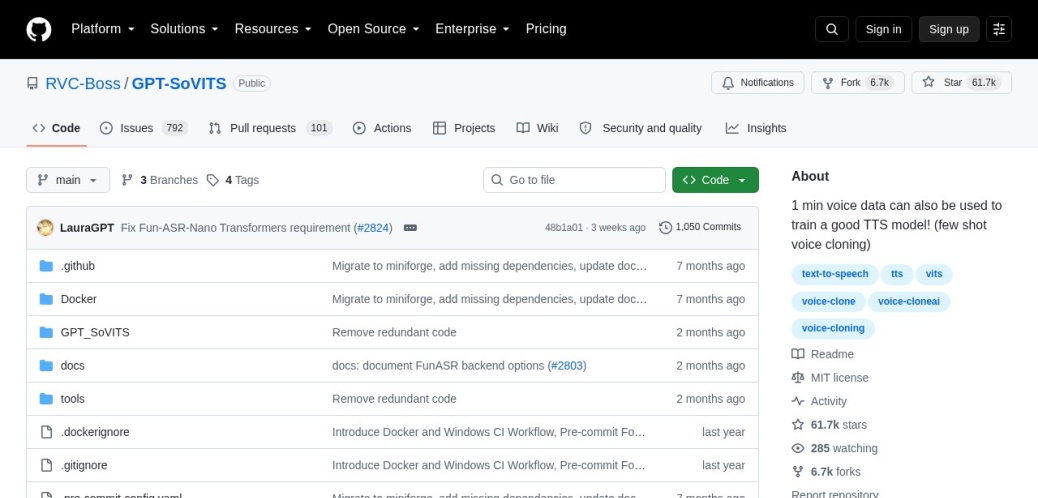Click the docs folder icon

(46, 366)
